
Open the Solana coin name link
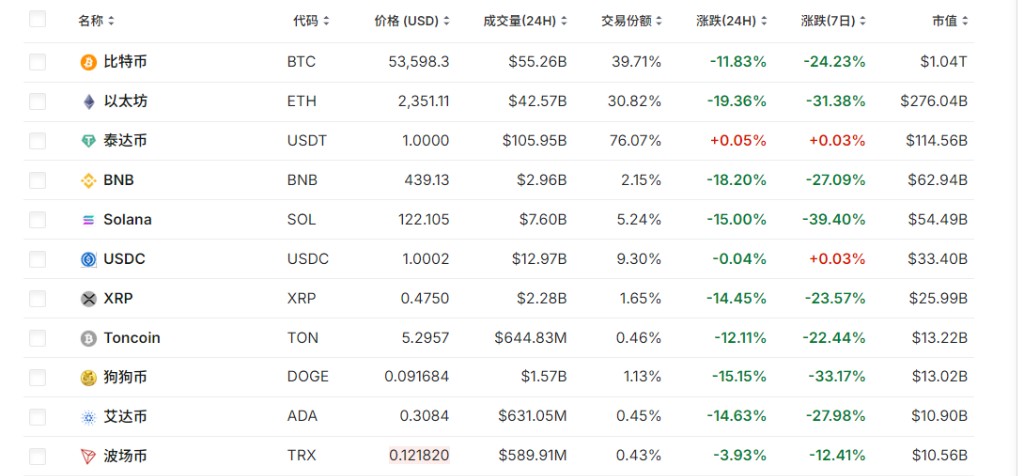tap(127, 220)
